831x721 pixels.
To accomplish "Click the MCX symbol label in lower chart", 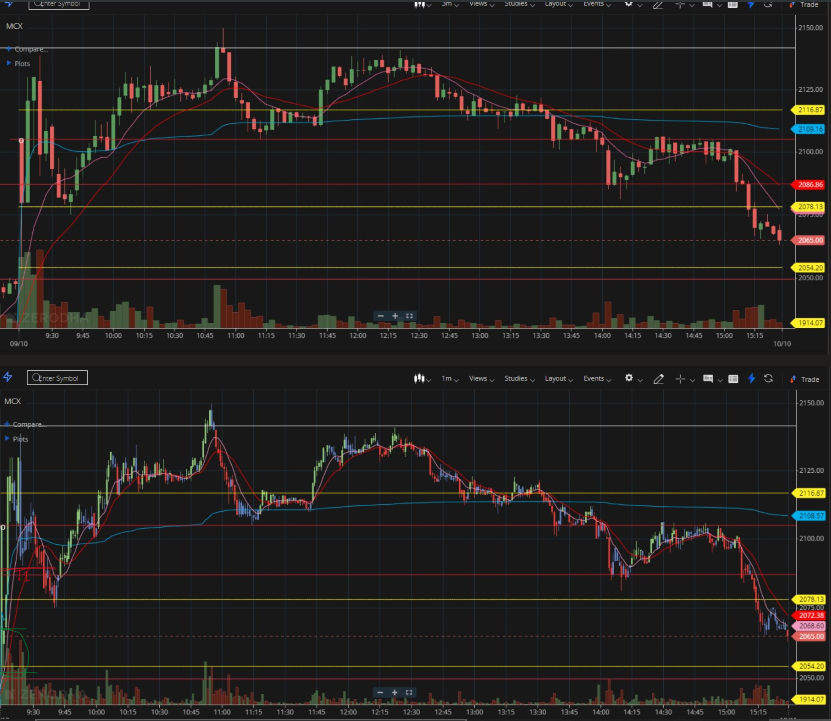I will 13,401.
